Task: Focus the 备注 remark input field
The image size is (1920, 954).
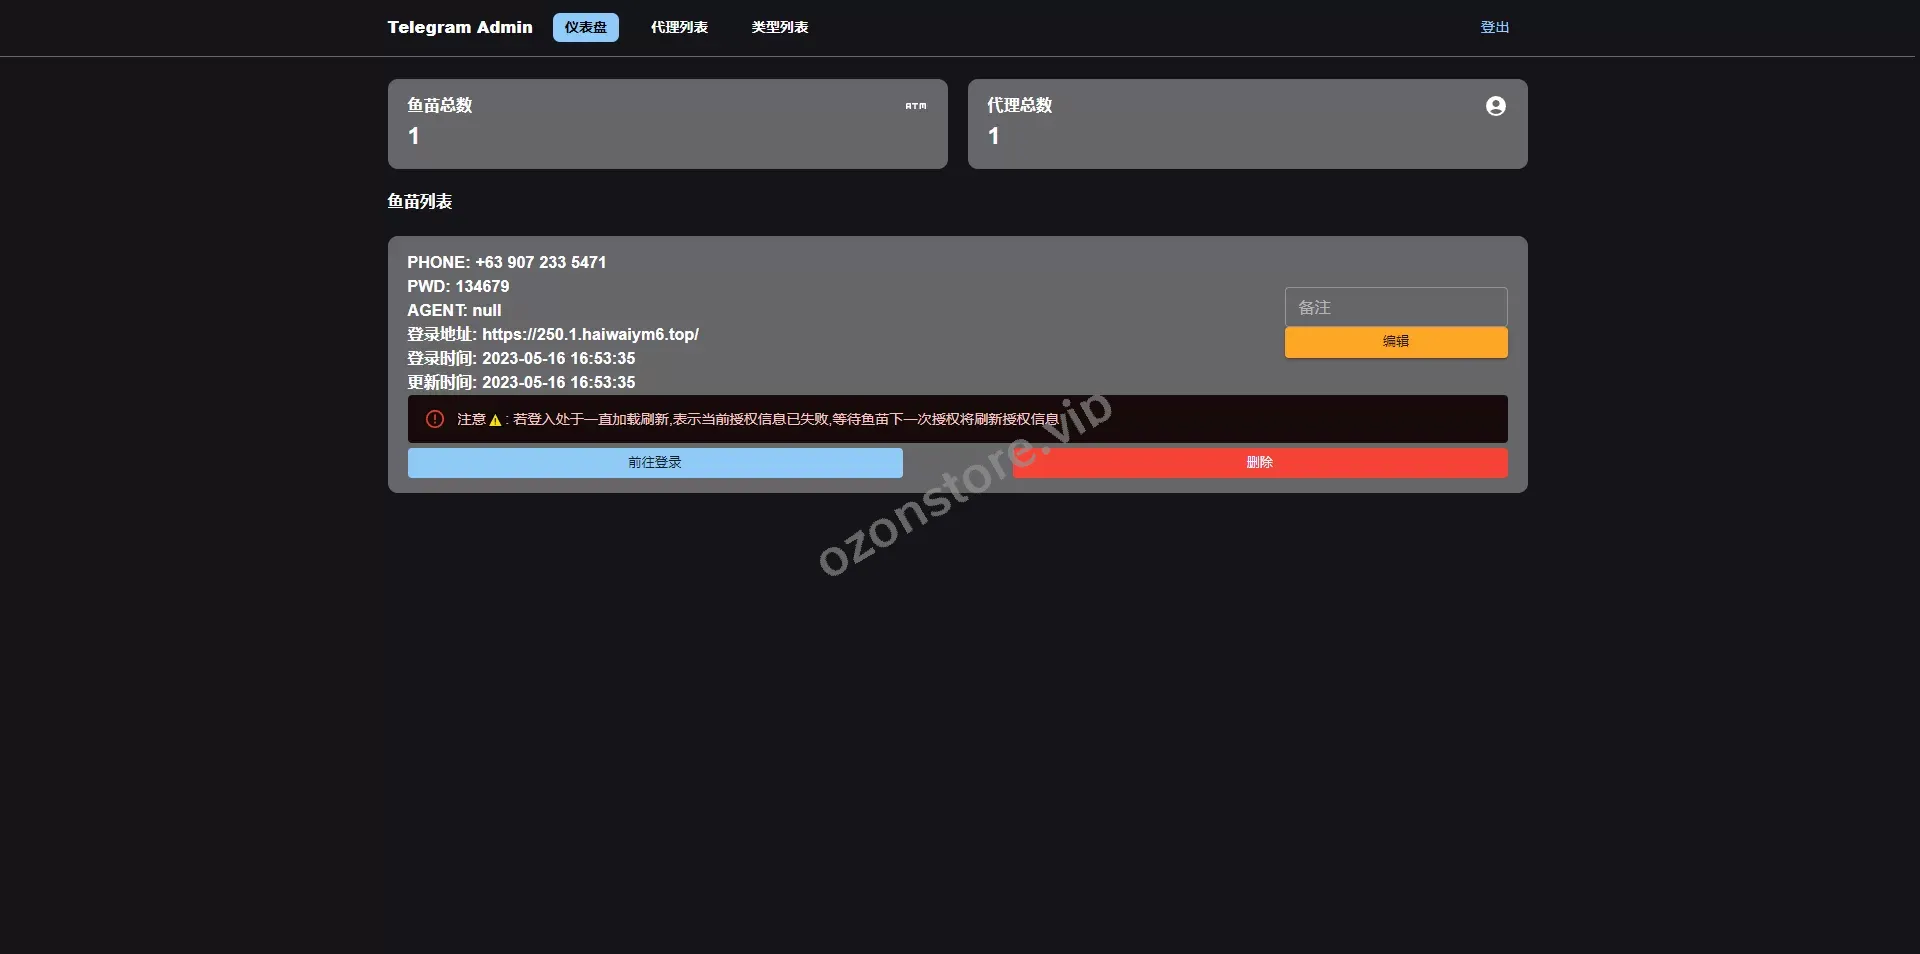Action: 1395,307
